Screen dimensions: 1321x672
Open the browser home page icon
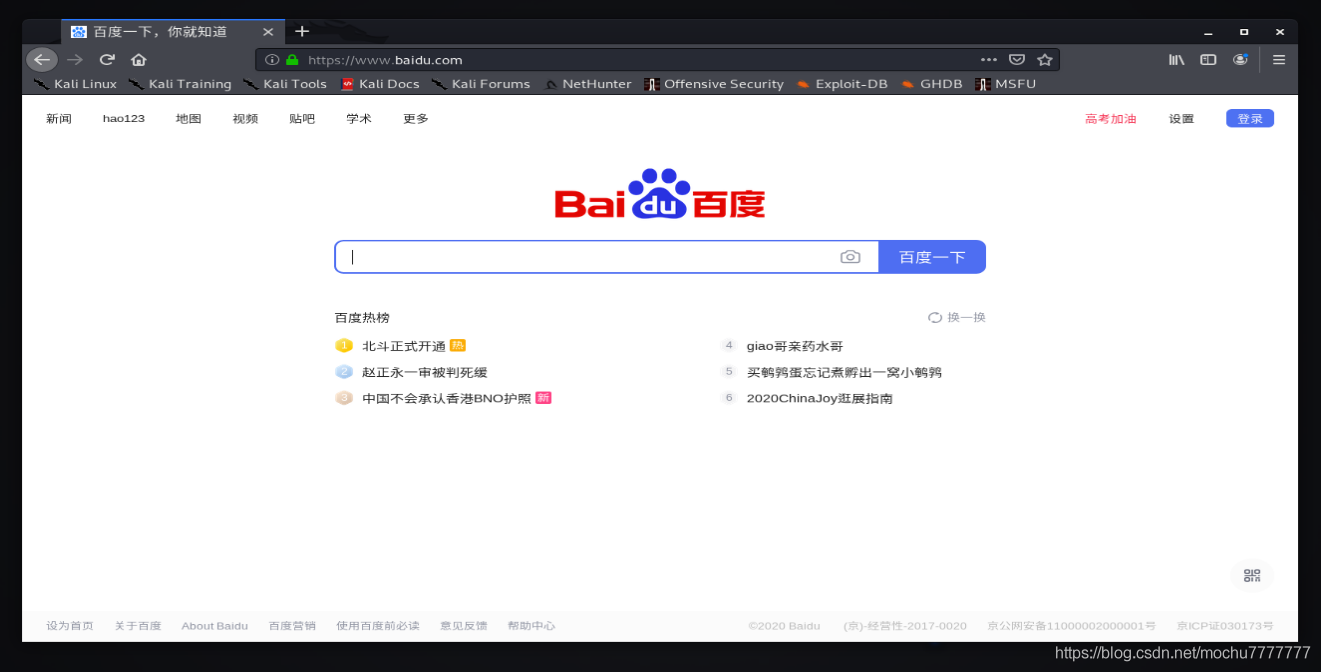tap(139, 59)
